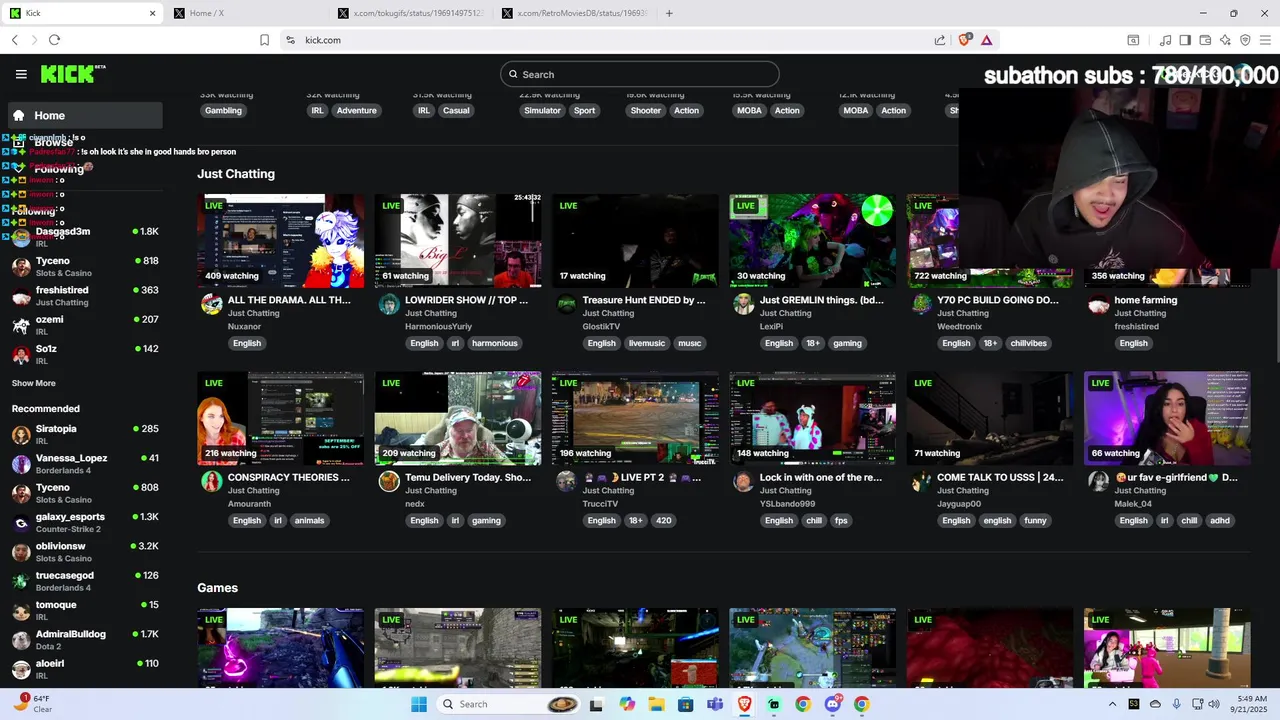Open the Brave main menu button
1280x720 pixels.
pyautogui.click(x=1265, y=40)
